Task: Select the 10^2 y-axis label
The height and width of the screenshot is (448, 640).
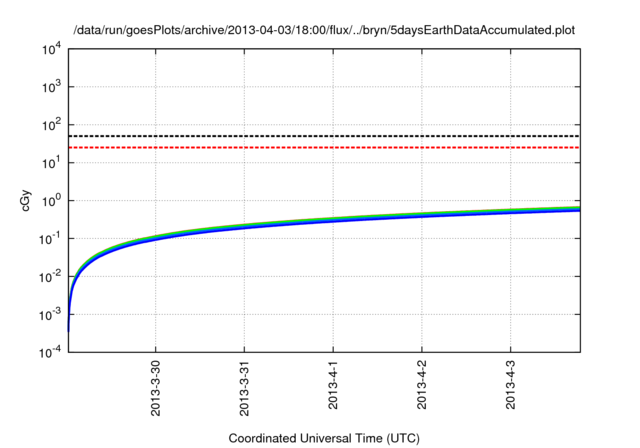Action: [x=52, y=125]
